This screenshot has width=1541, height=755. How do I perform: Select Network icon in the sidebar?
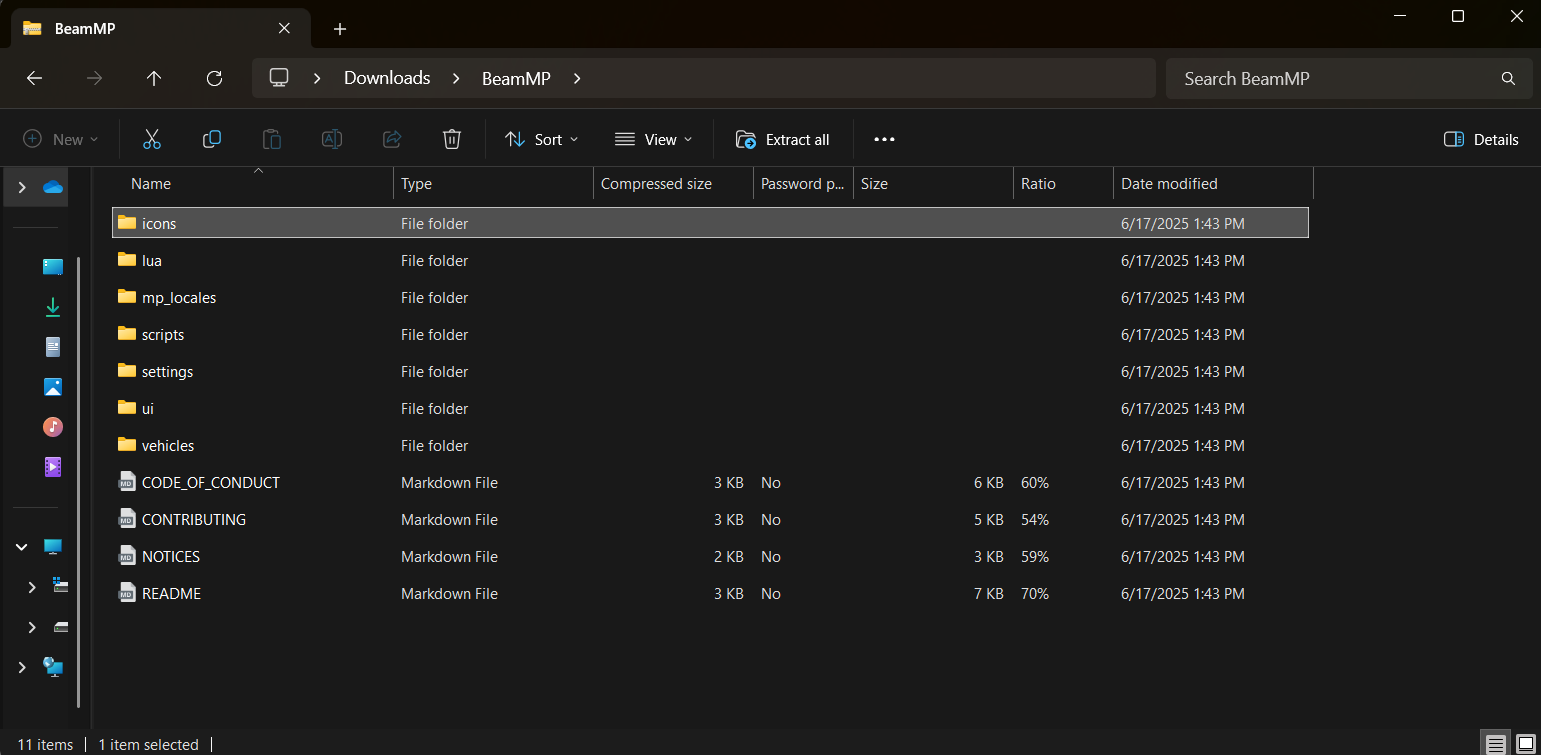(x=53, y=667)
